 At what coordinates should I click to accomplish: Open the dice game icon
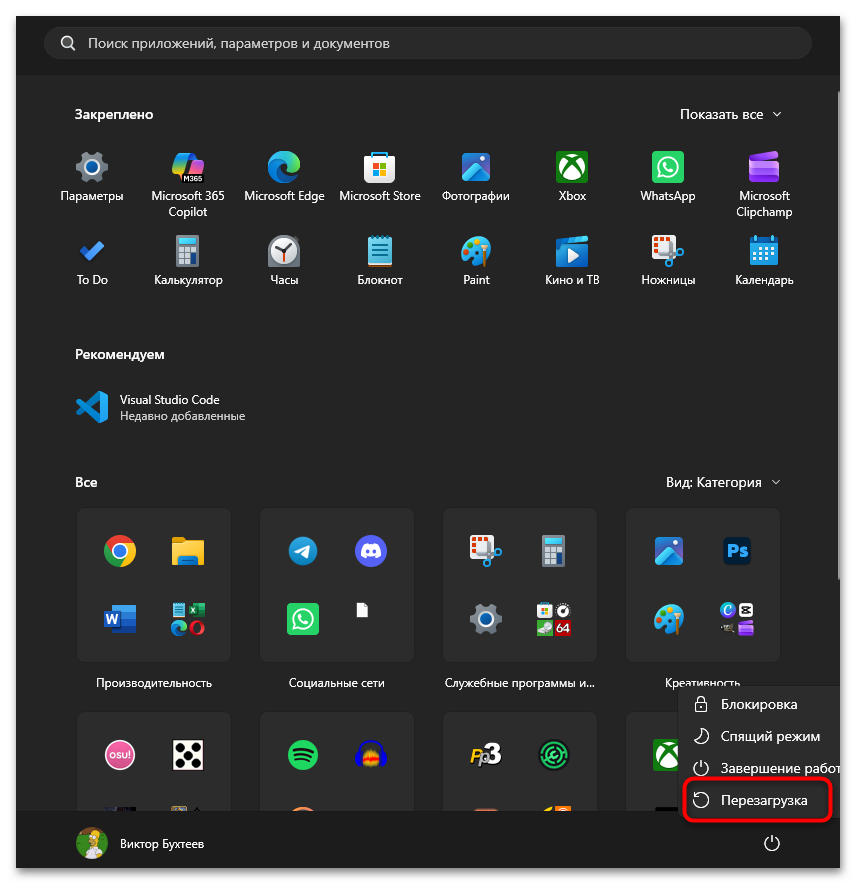tap(188, 754)
